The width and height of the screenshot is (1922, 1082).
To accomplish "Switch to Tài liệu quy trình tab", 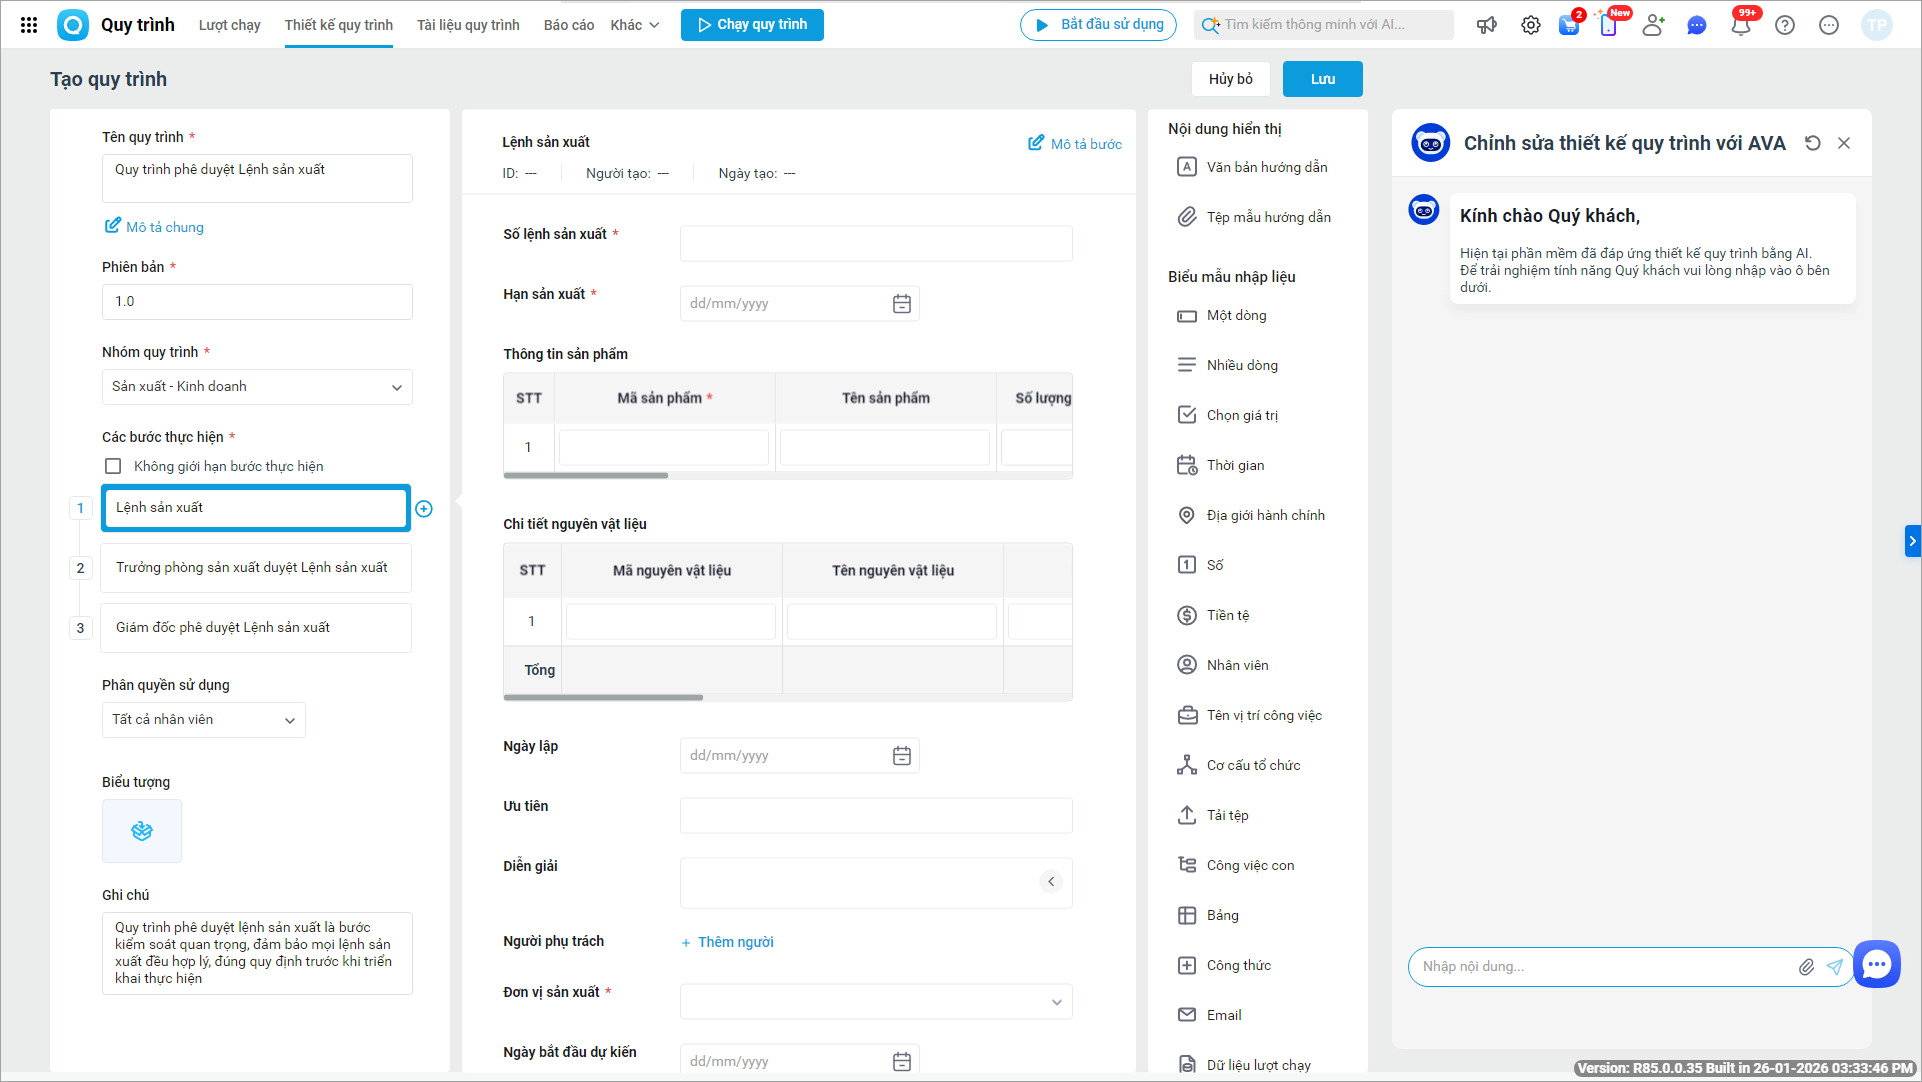I will pyautogui.click(x=468, y=25).
